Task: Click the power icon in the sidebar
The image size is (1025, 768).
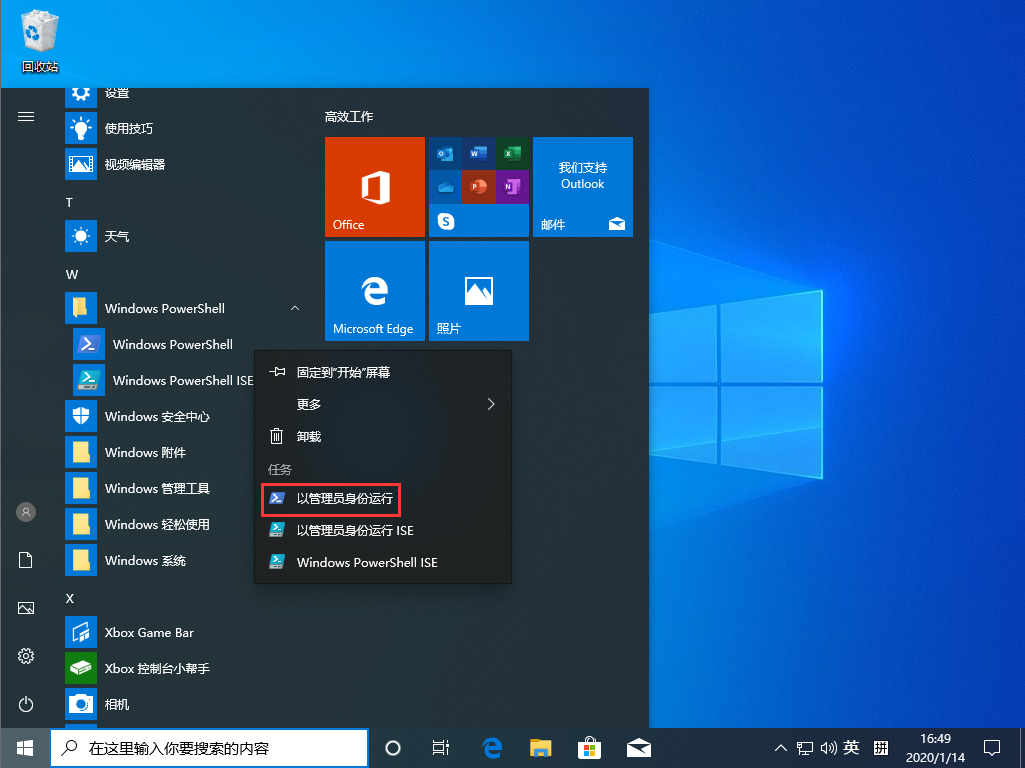Action: point(27,704)
